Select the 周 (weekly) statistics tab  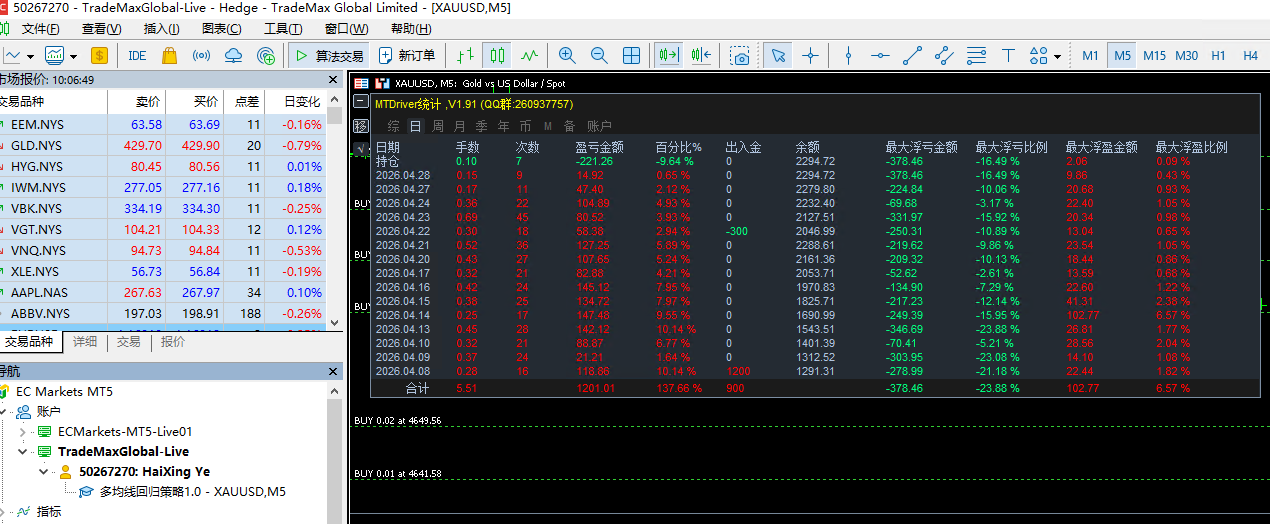(x=437, y=126)
